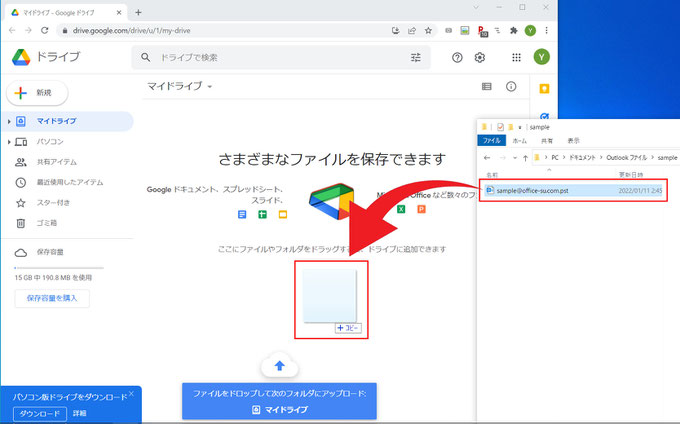
Task: Click the share page icon in address bar
Action: point(412,30)
